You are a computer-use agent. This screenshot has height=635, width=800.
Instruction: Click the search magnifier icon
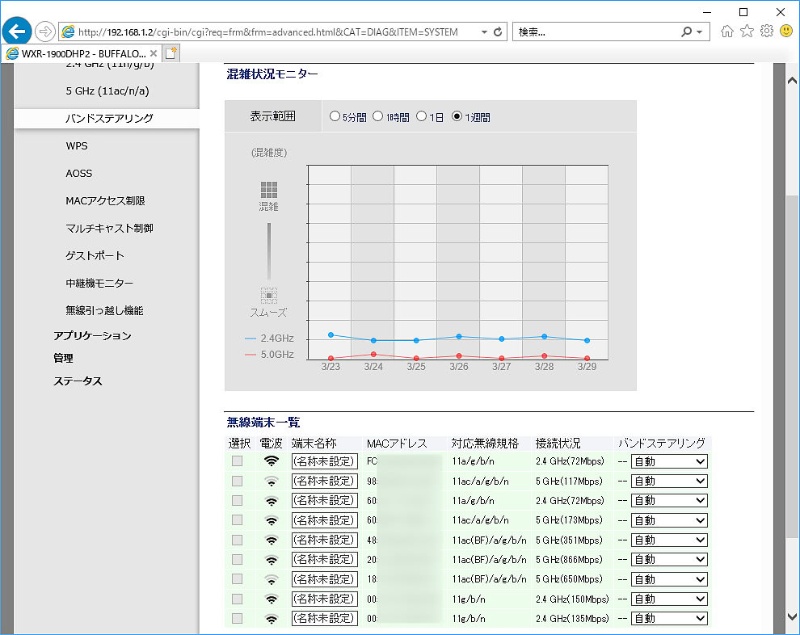coord(687,32)
